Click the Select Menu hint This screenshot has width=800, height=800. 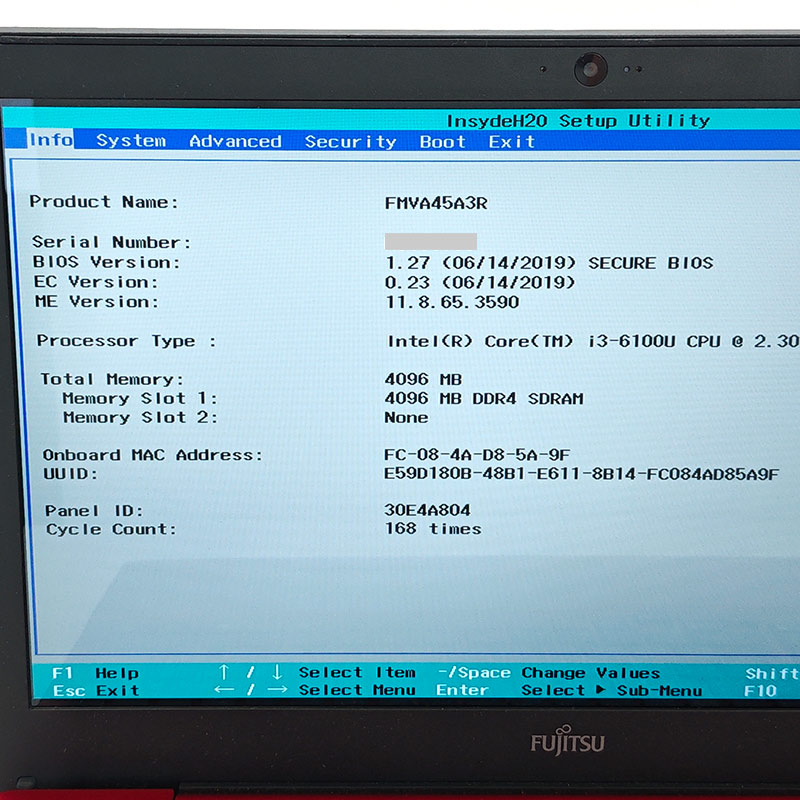coord(357,690)
